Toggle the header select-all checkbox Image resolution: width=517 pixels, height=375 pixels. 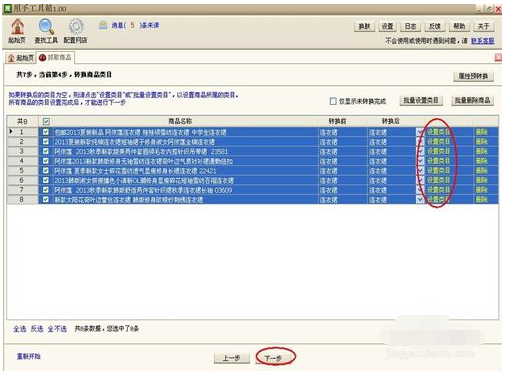click(x=46, y=122)
